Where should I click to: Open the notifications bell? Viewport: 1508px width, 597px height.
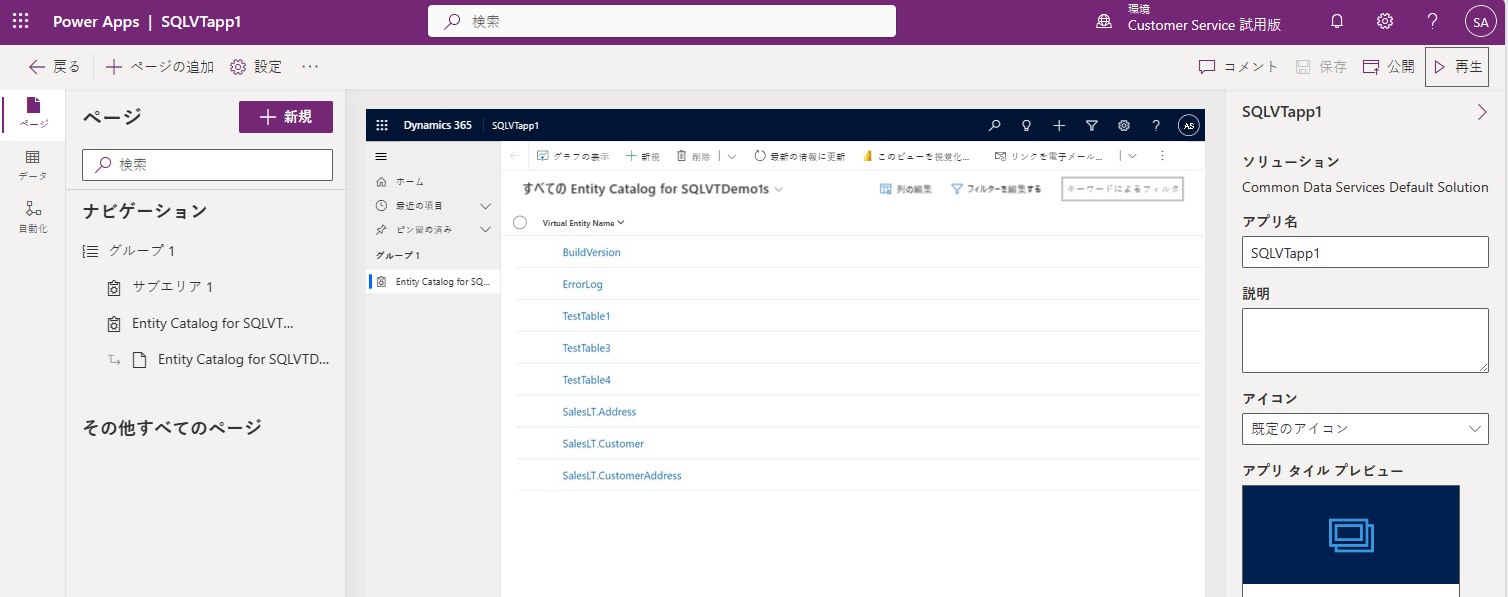pyautogui.click(x=1337, y=21)
